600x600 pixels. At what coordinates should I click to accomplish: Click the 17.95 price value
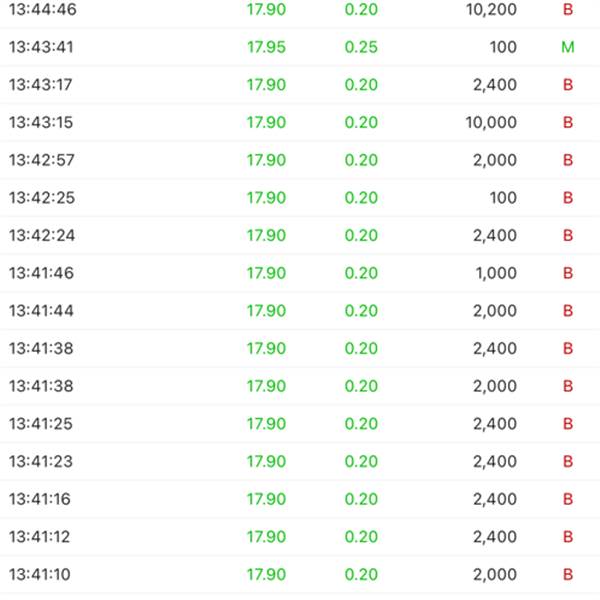pos(266,47)
